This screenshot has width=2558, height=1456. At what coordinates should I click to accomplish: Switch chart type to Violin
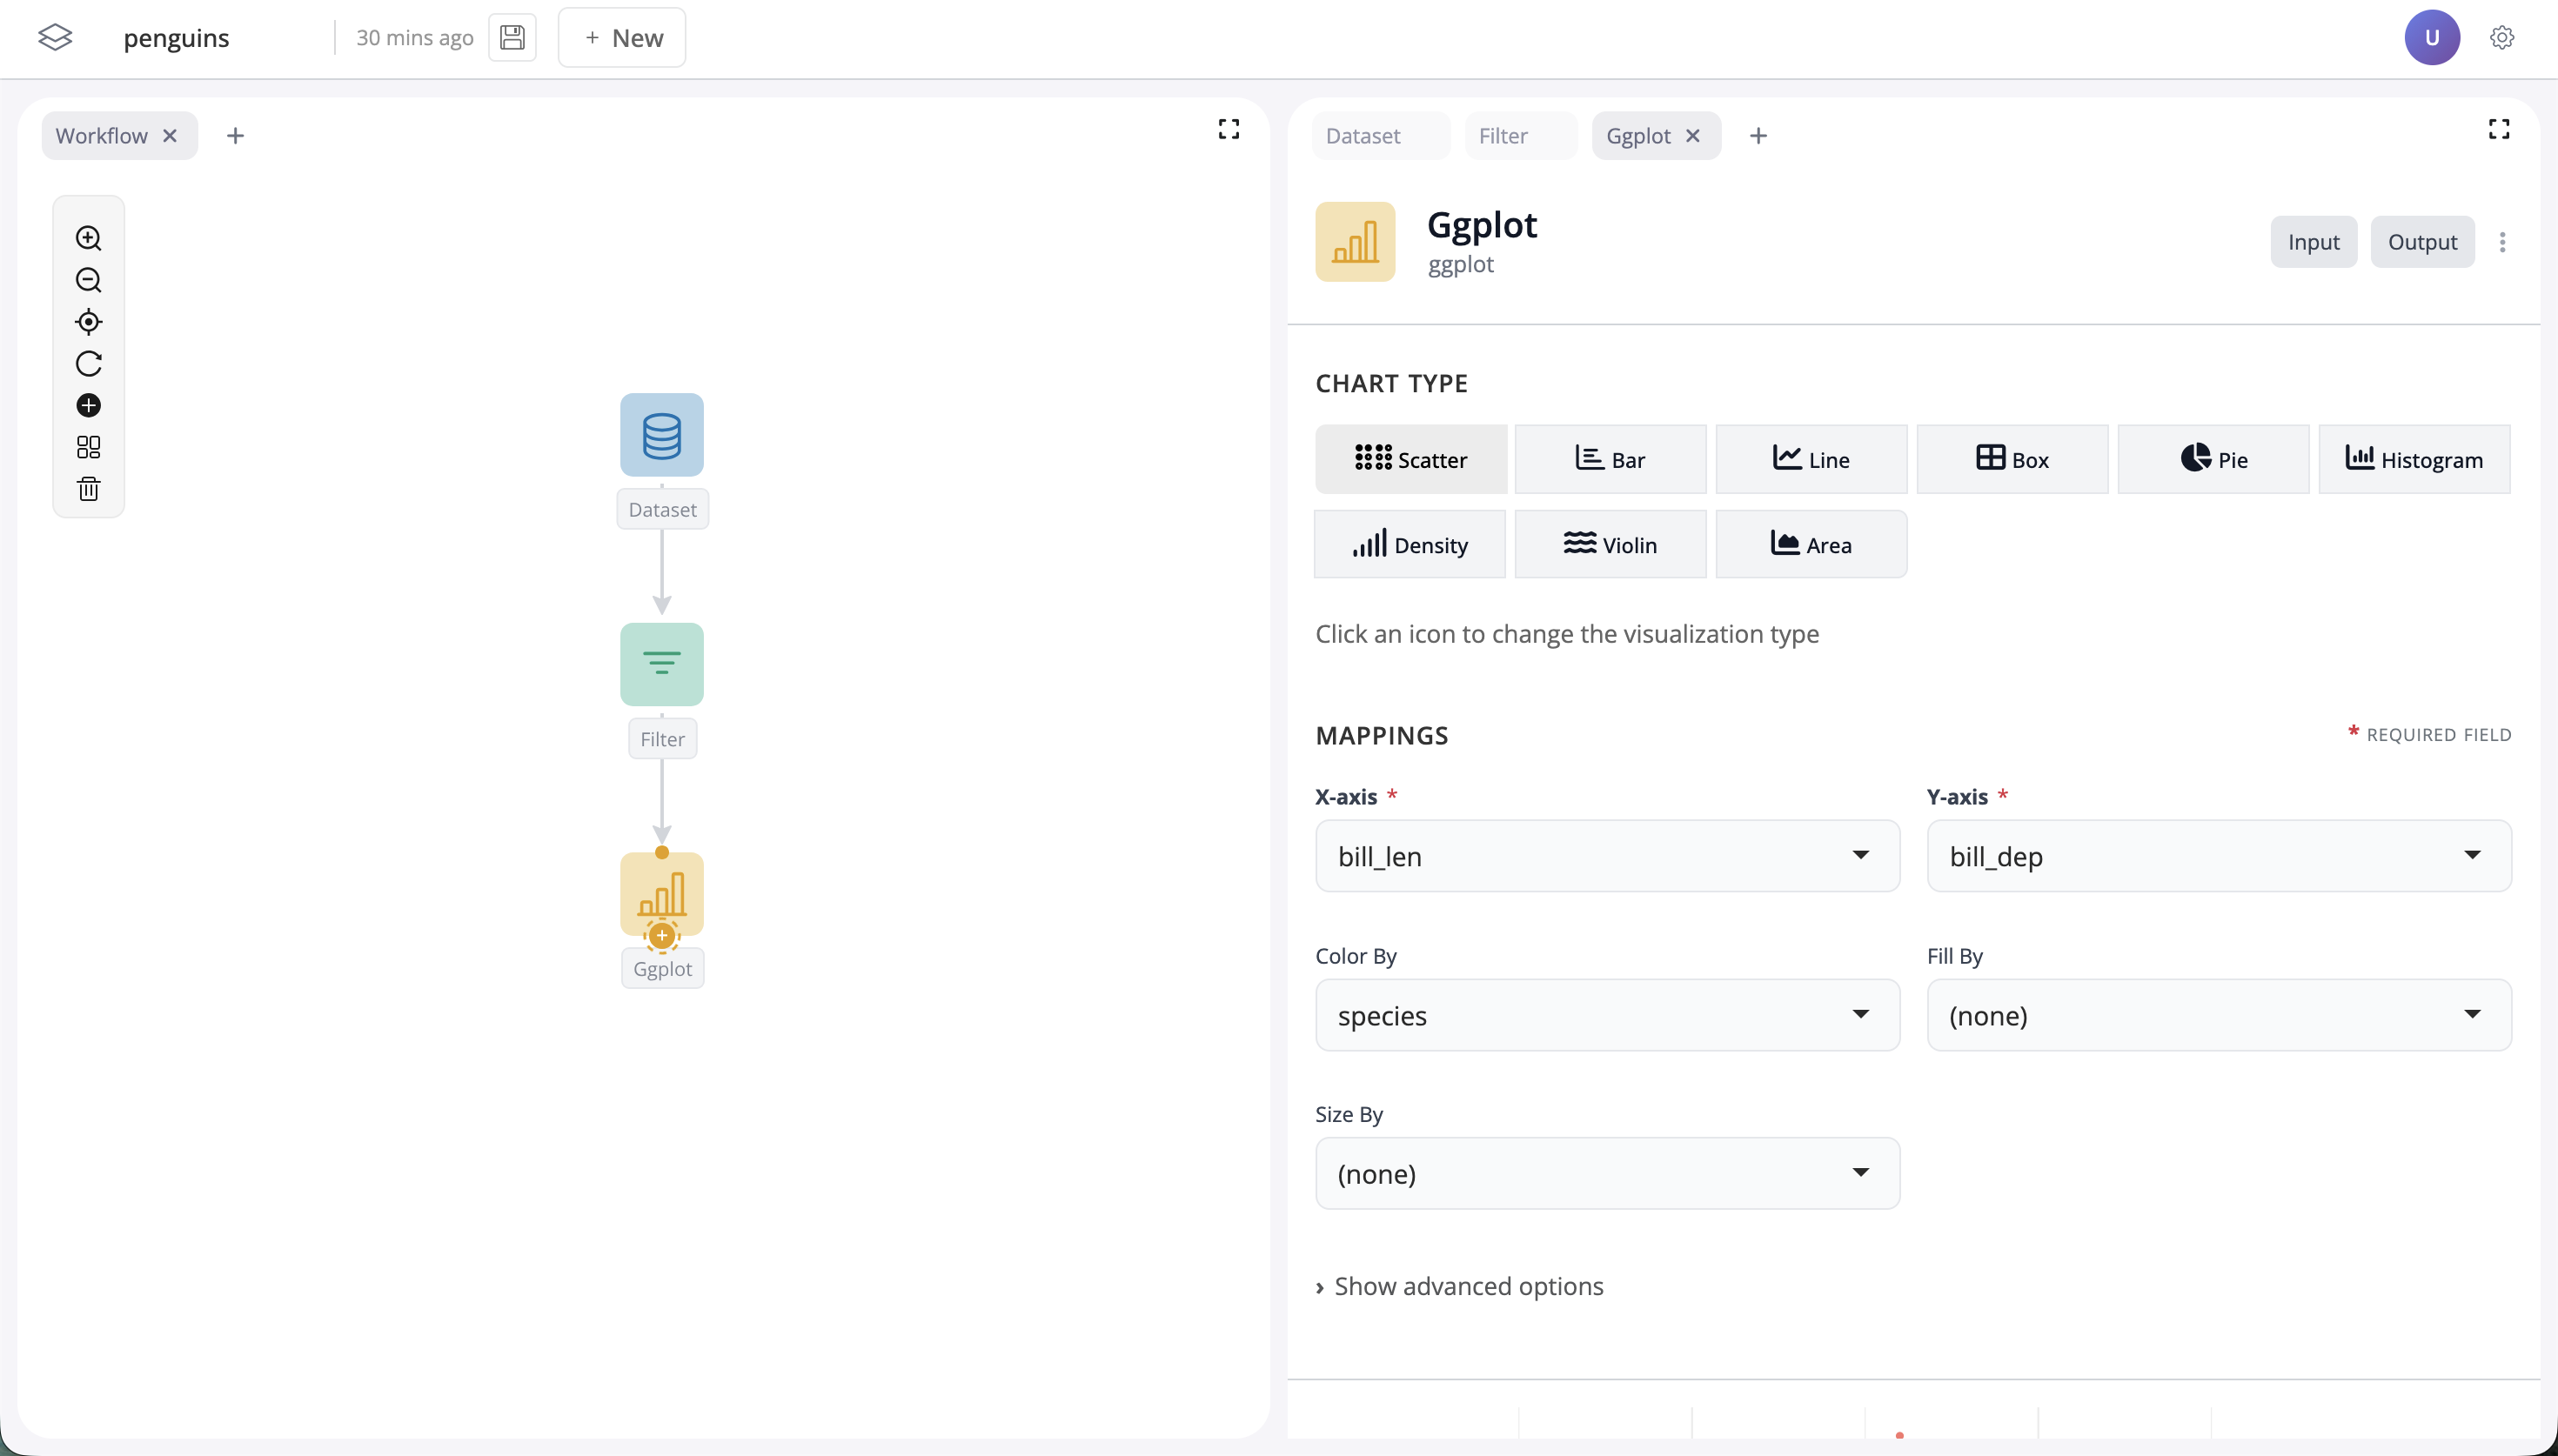(x=1610, y=545)
